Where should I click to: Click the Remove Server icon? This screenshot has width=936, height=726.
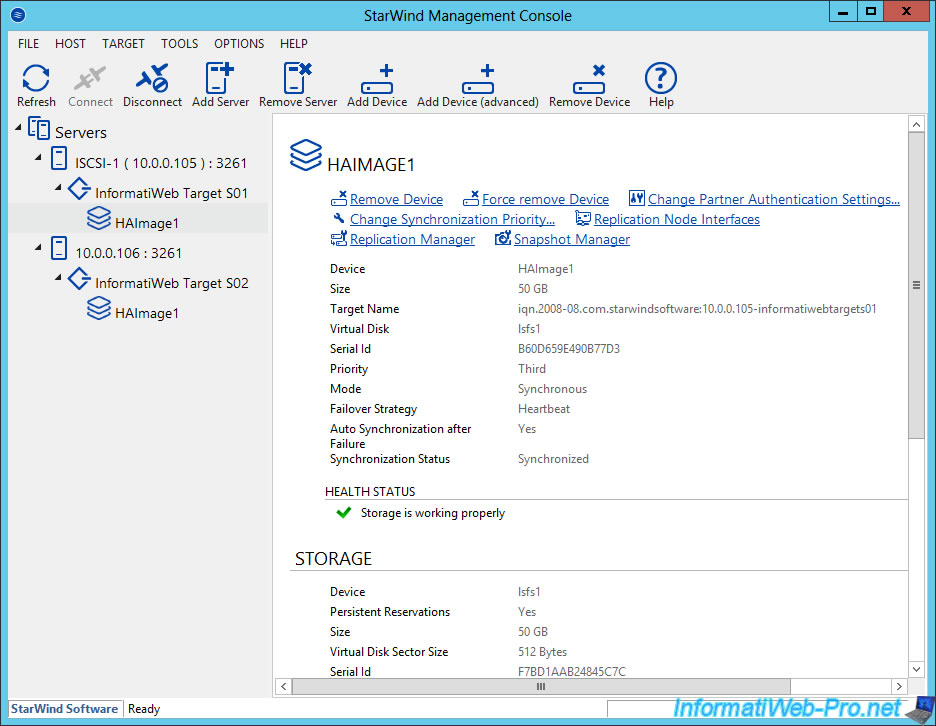(298, 80)
